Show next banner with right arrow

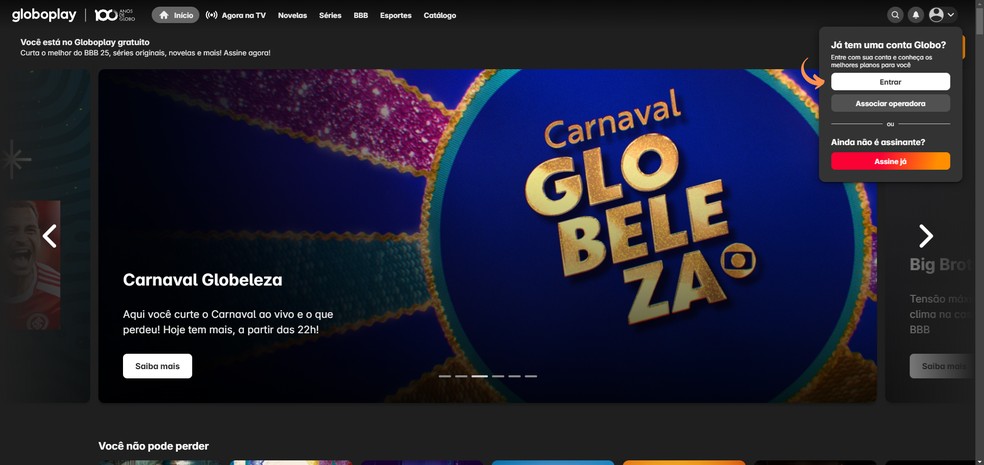926,236
